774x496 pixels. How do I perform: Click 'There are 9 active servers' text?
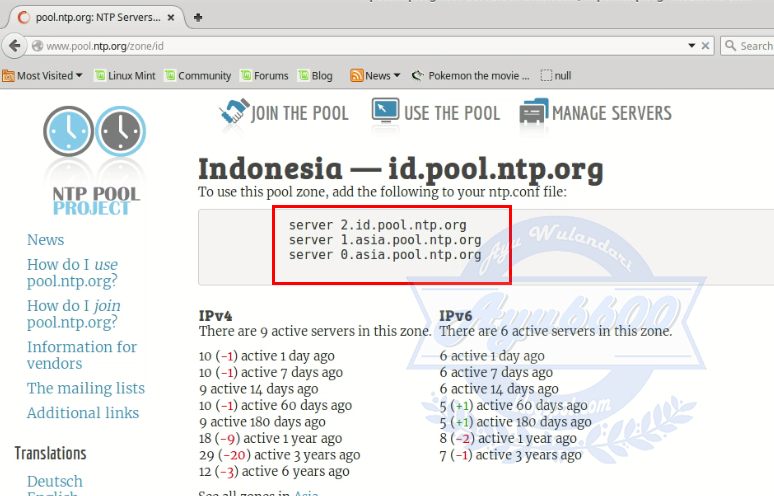pyautogui.click(x=315, y=331)
